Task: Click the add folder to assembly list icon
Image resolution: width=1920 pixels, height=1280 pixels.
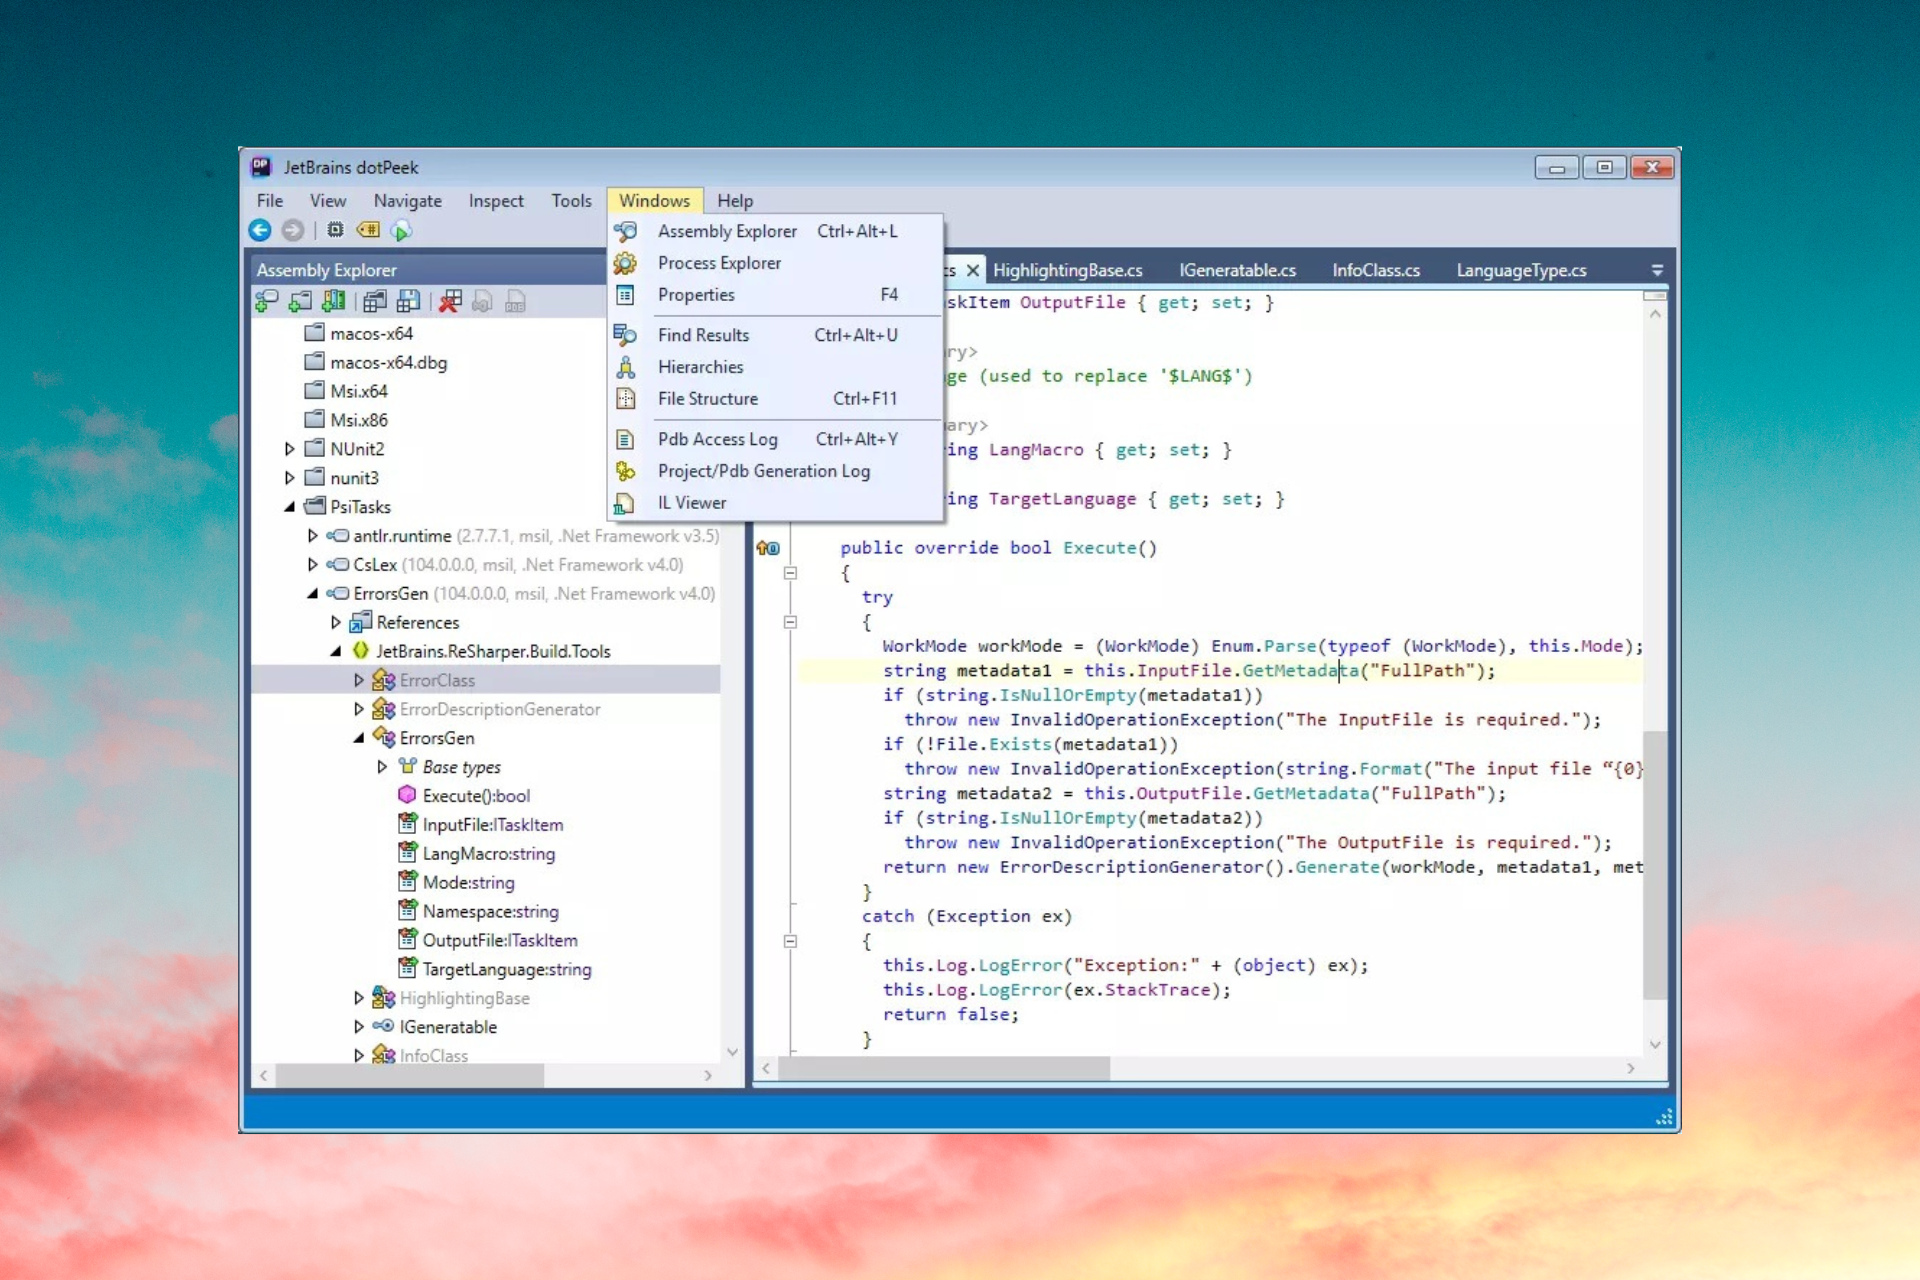Action: (x=300, y=301)
